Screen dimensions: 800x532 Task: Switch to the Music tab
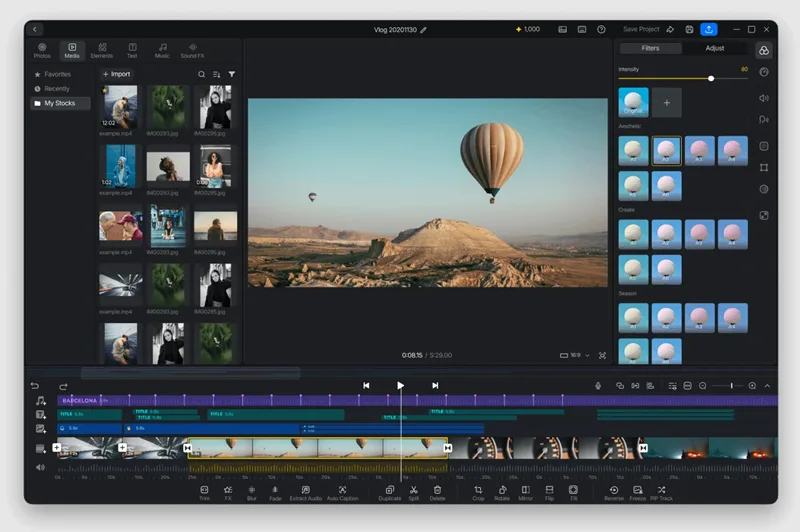tap(162, 50)
